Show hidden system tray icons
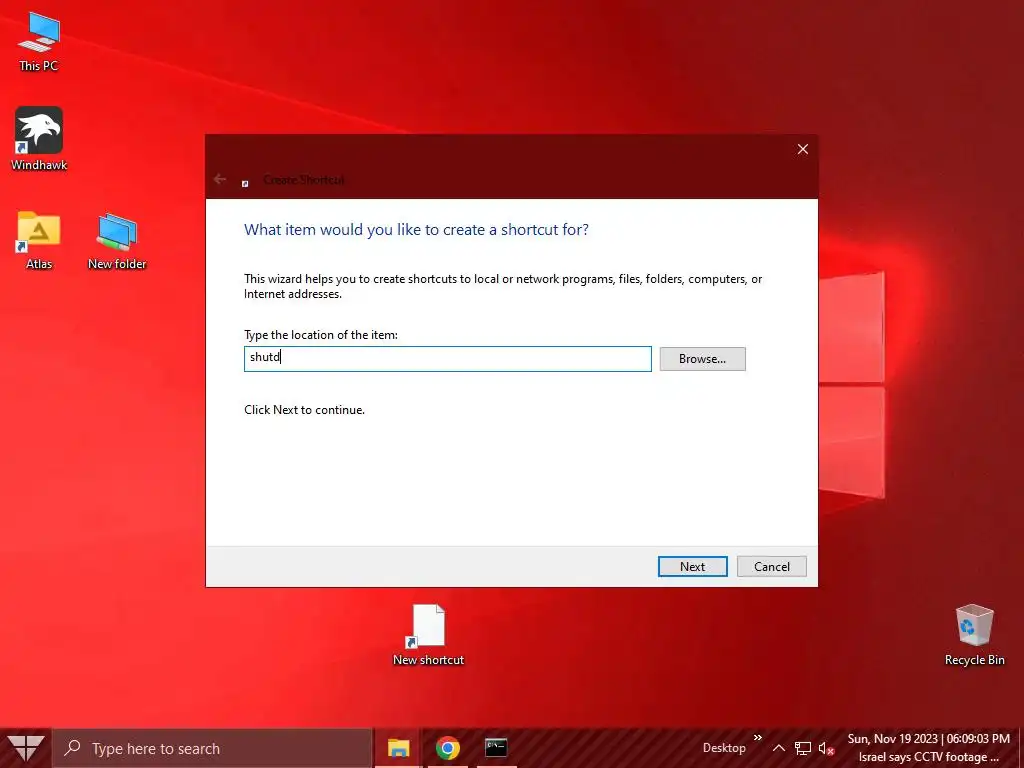1024x768 pixels. pos(778,748)
